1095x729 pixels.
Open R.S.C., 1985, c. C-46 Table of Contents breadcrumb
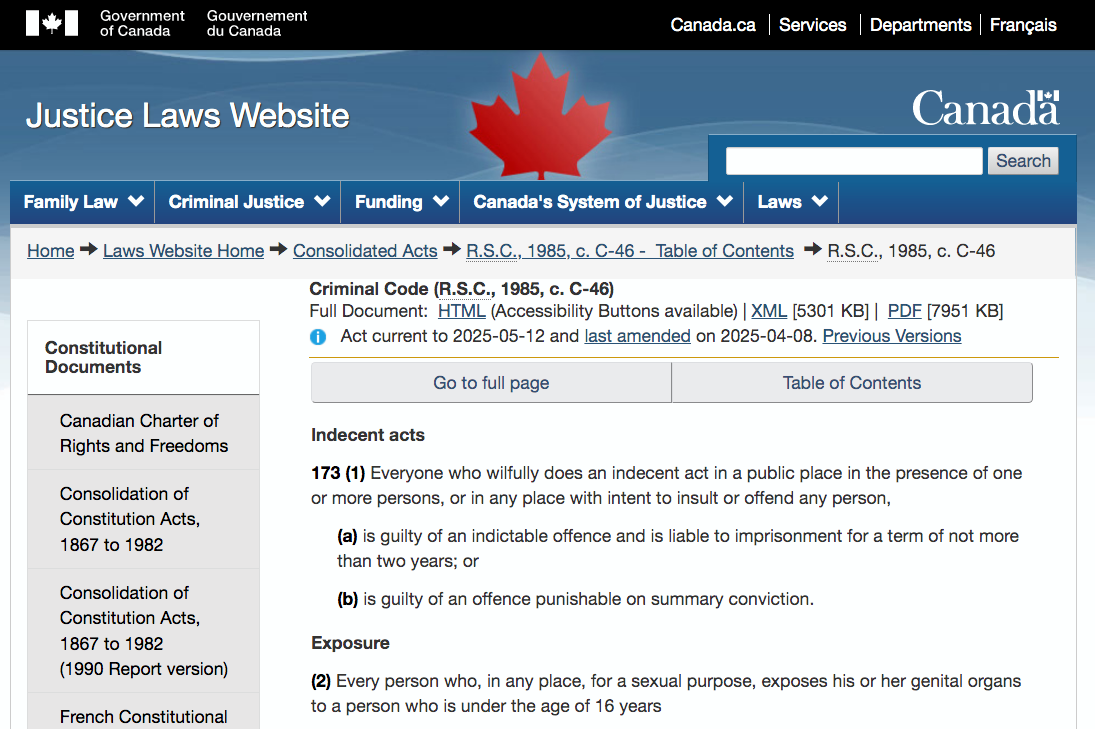pyautogui.click(x=630, y=251)
